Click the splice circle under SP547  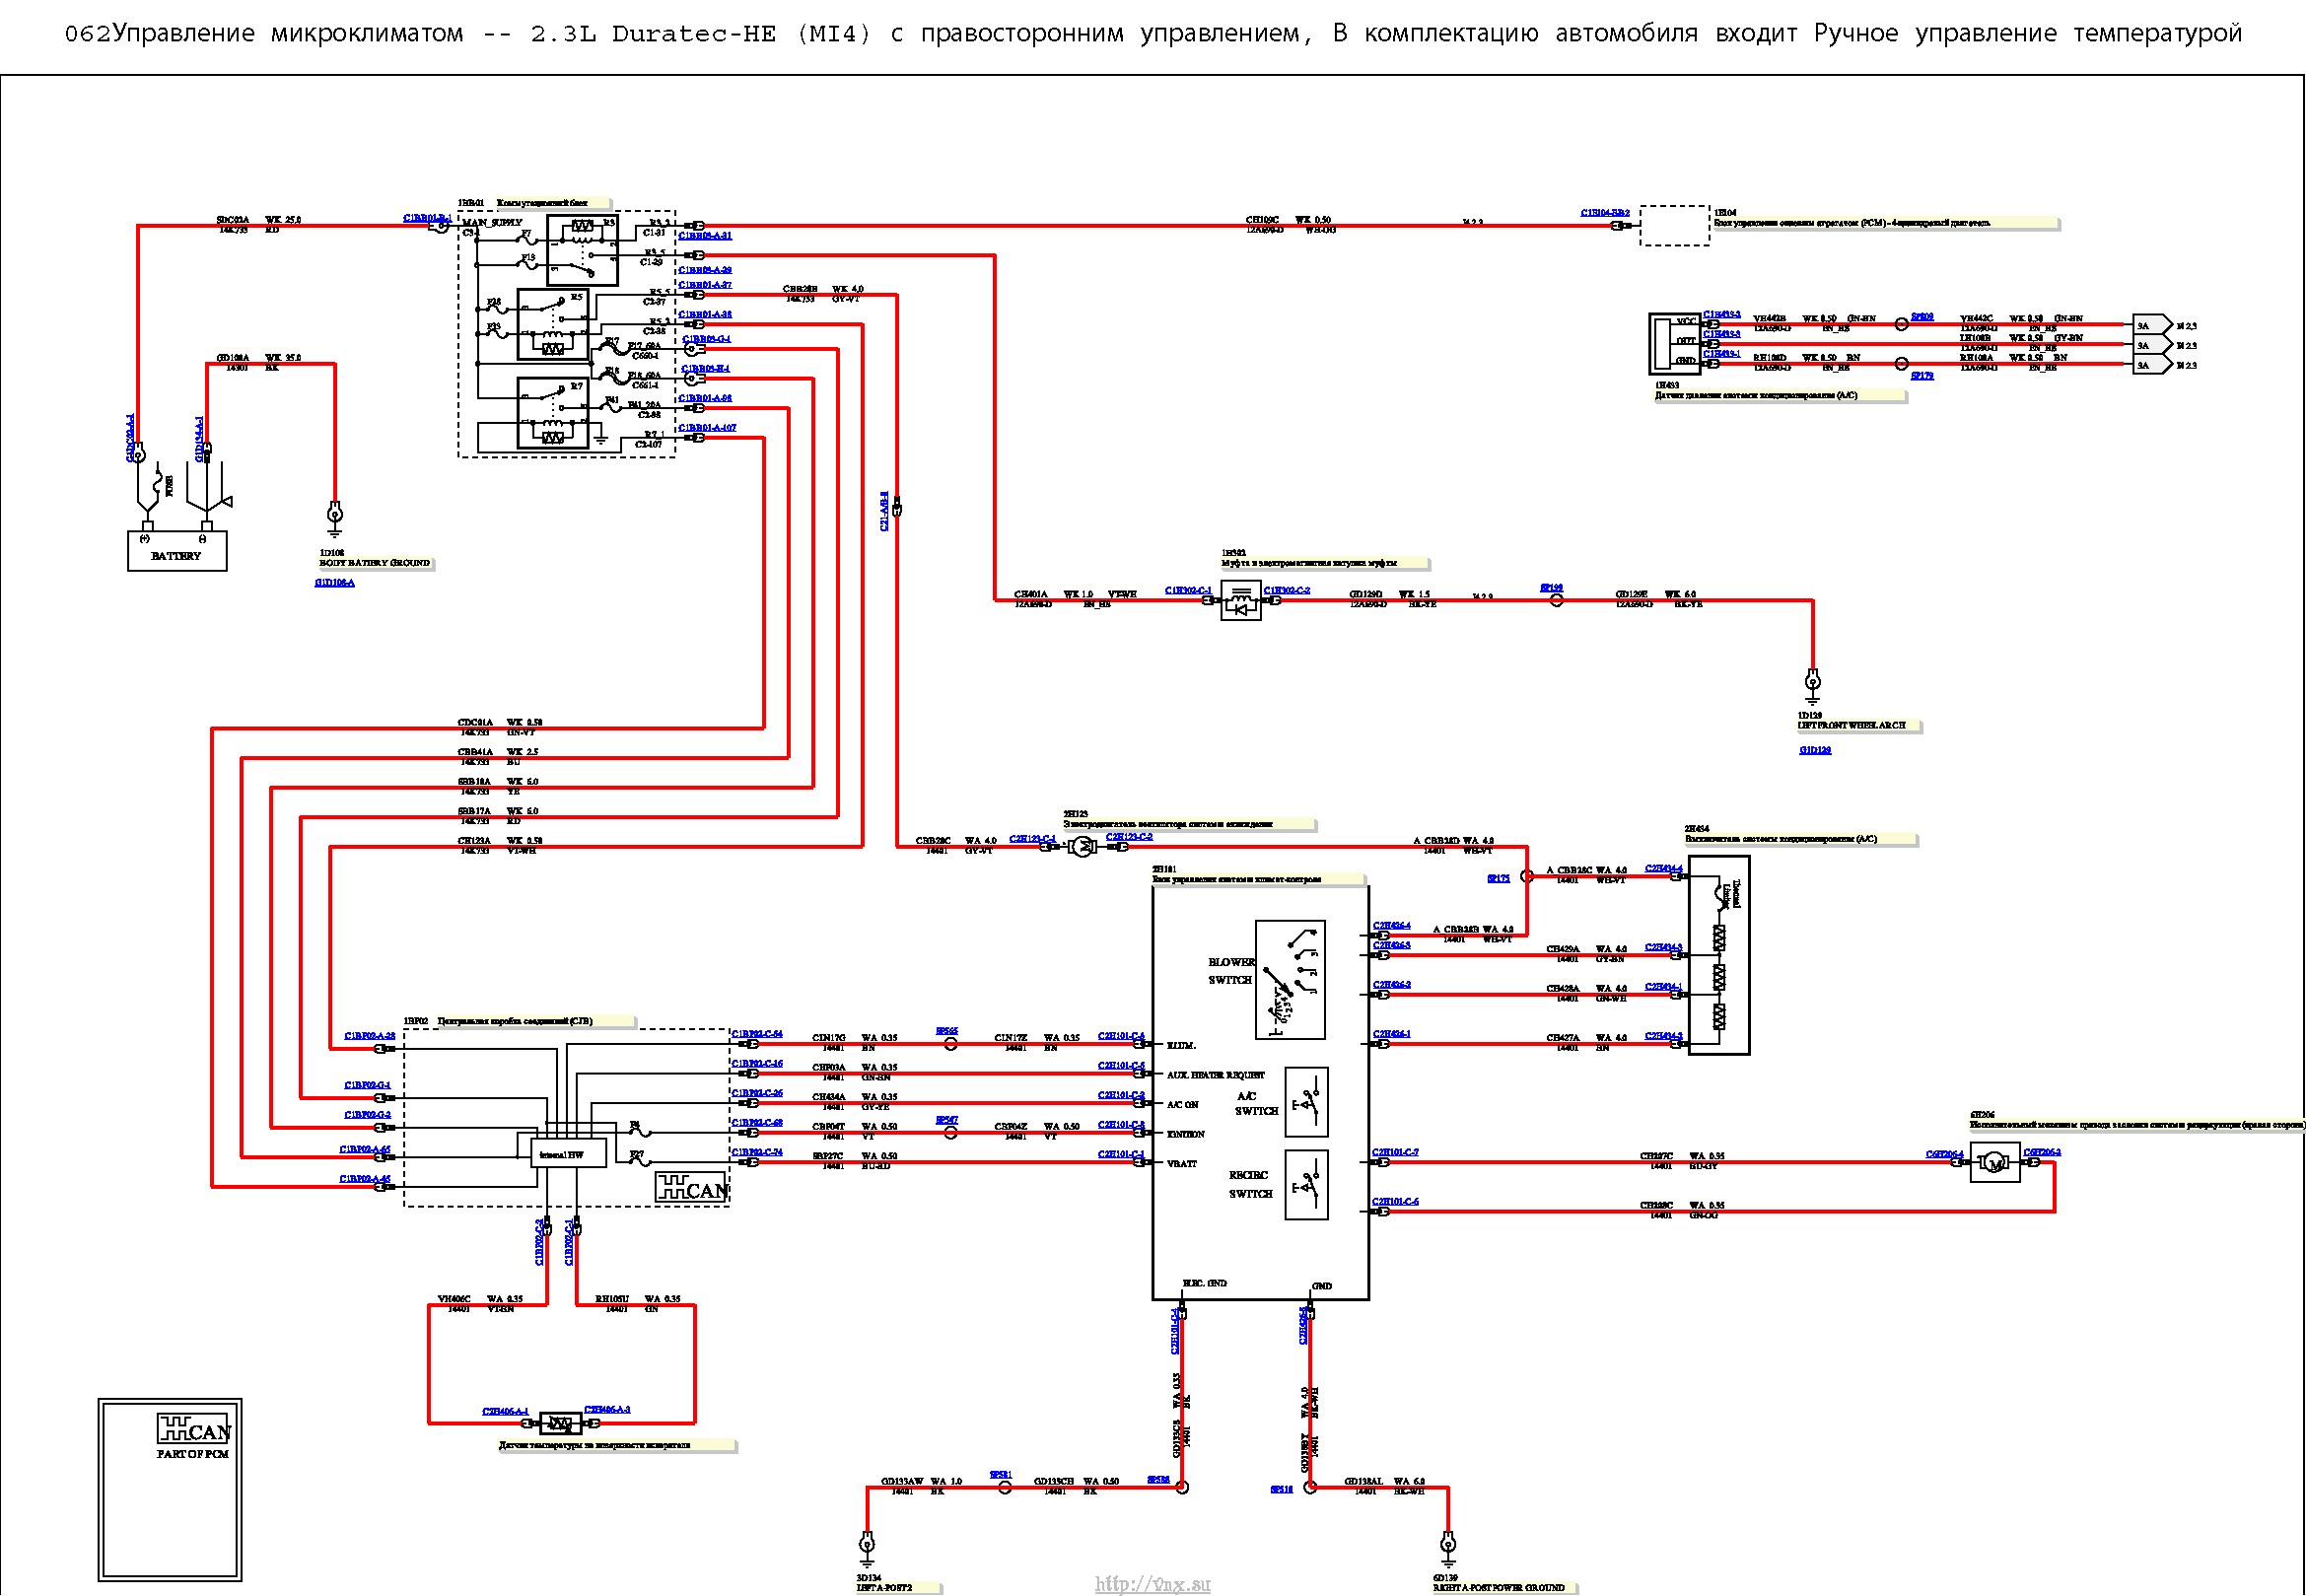951,1134
